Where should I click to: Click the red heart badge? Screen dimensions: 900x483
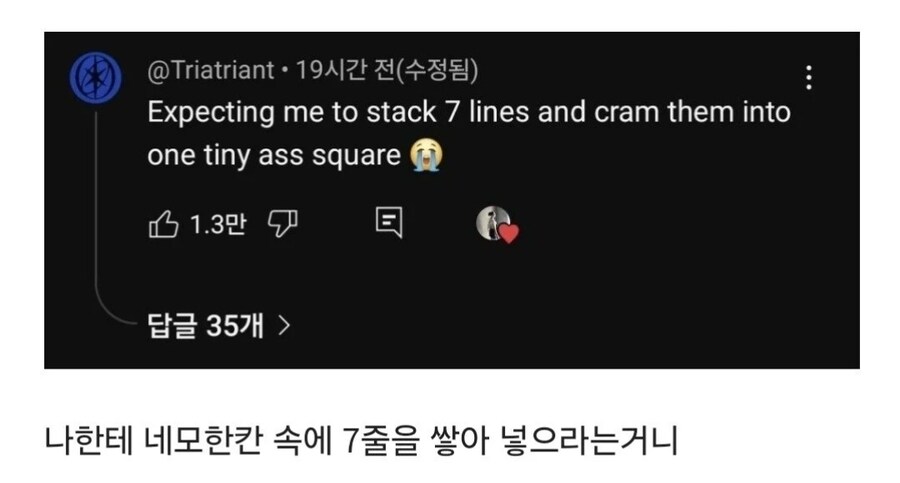pyautogui.click(x=509, y=235)
